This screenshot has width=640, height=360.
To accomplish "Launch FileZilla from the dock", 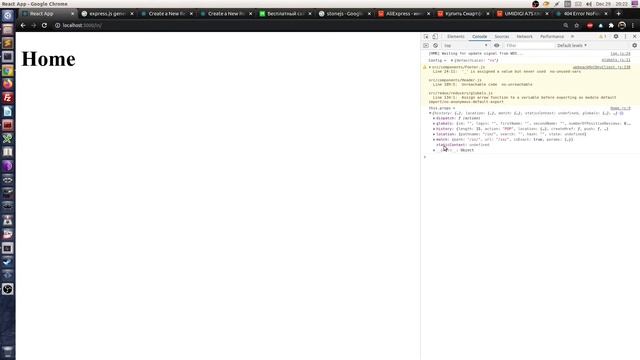I will tap(7, 98).
